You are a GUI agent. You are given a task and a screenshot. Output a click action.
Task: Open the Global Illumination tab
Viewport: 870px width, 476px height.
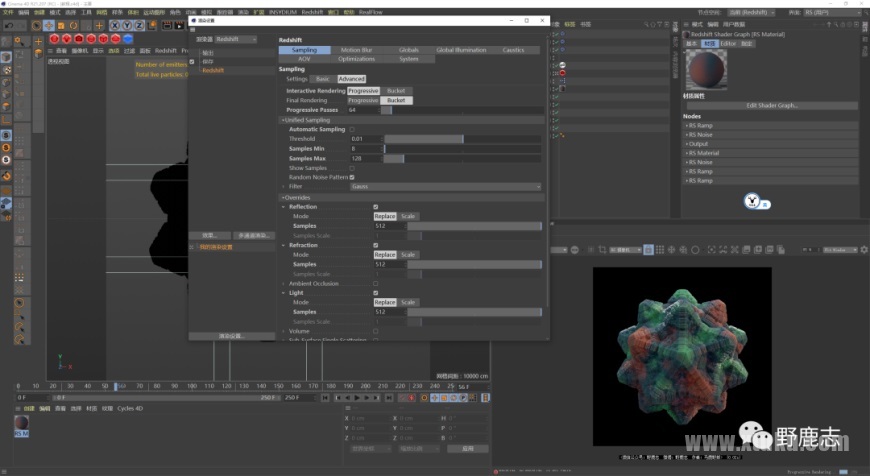461,50
